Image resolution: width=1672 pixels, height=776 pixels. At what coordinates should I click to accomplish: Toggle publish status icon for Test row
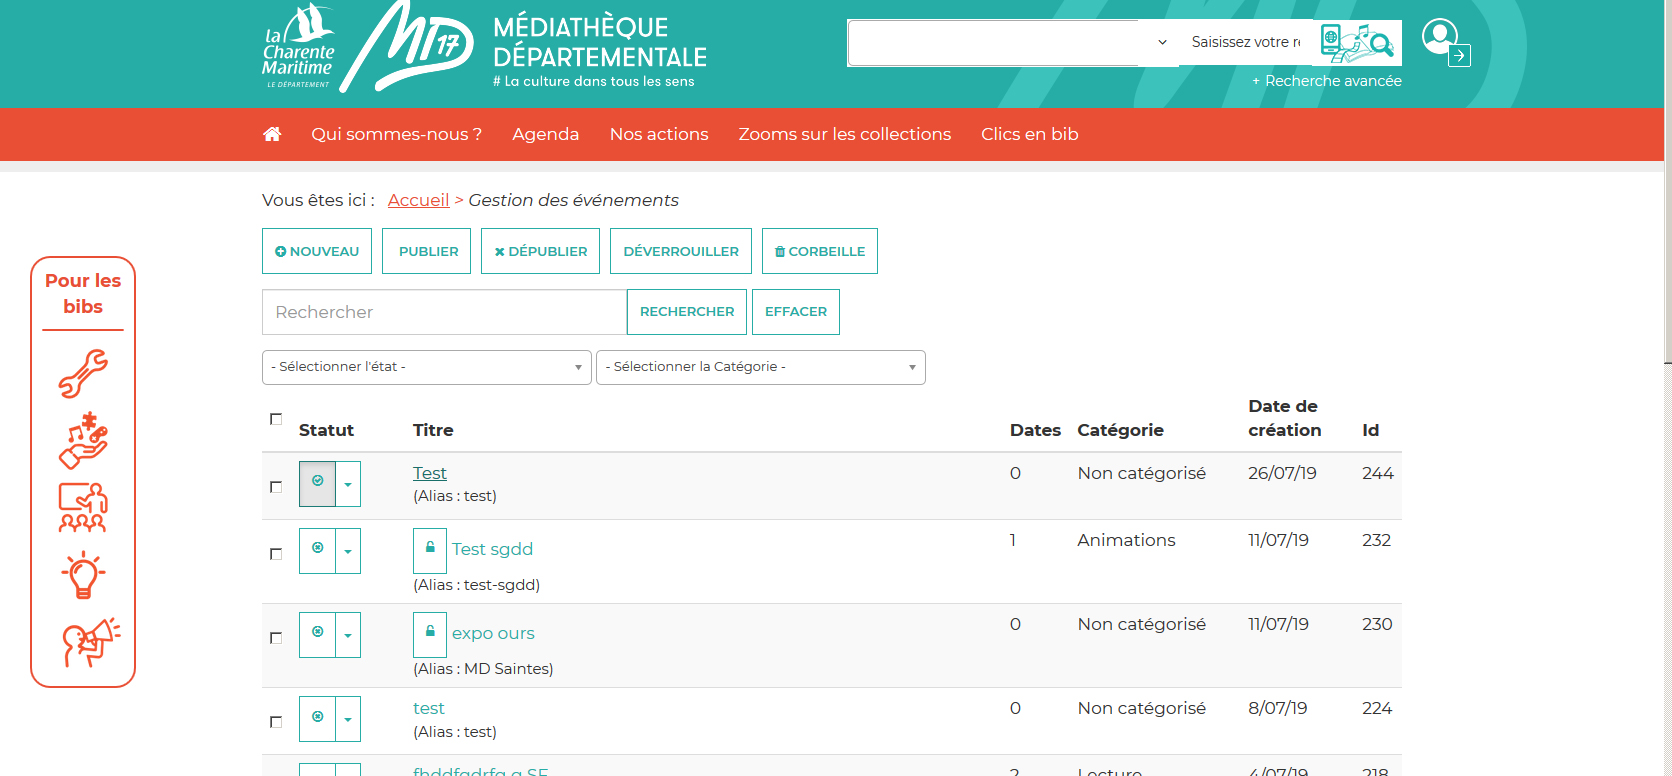[317, 484]
